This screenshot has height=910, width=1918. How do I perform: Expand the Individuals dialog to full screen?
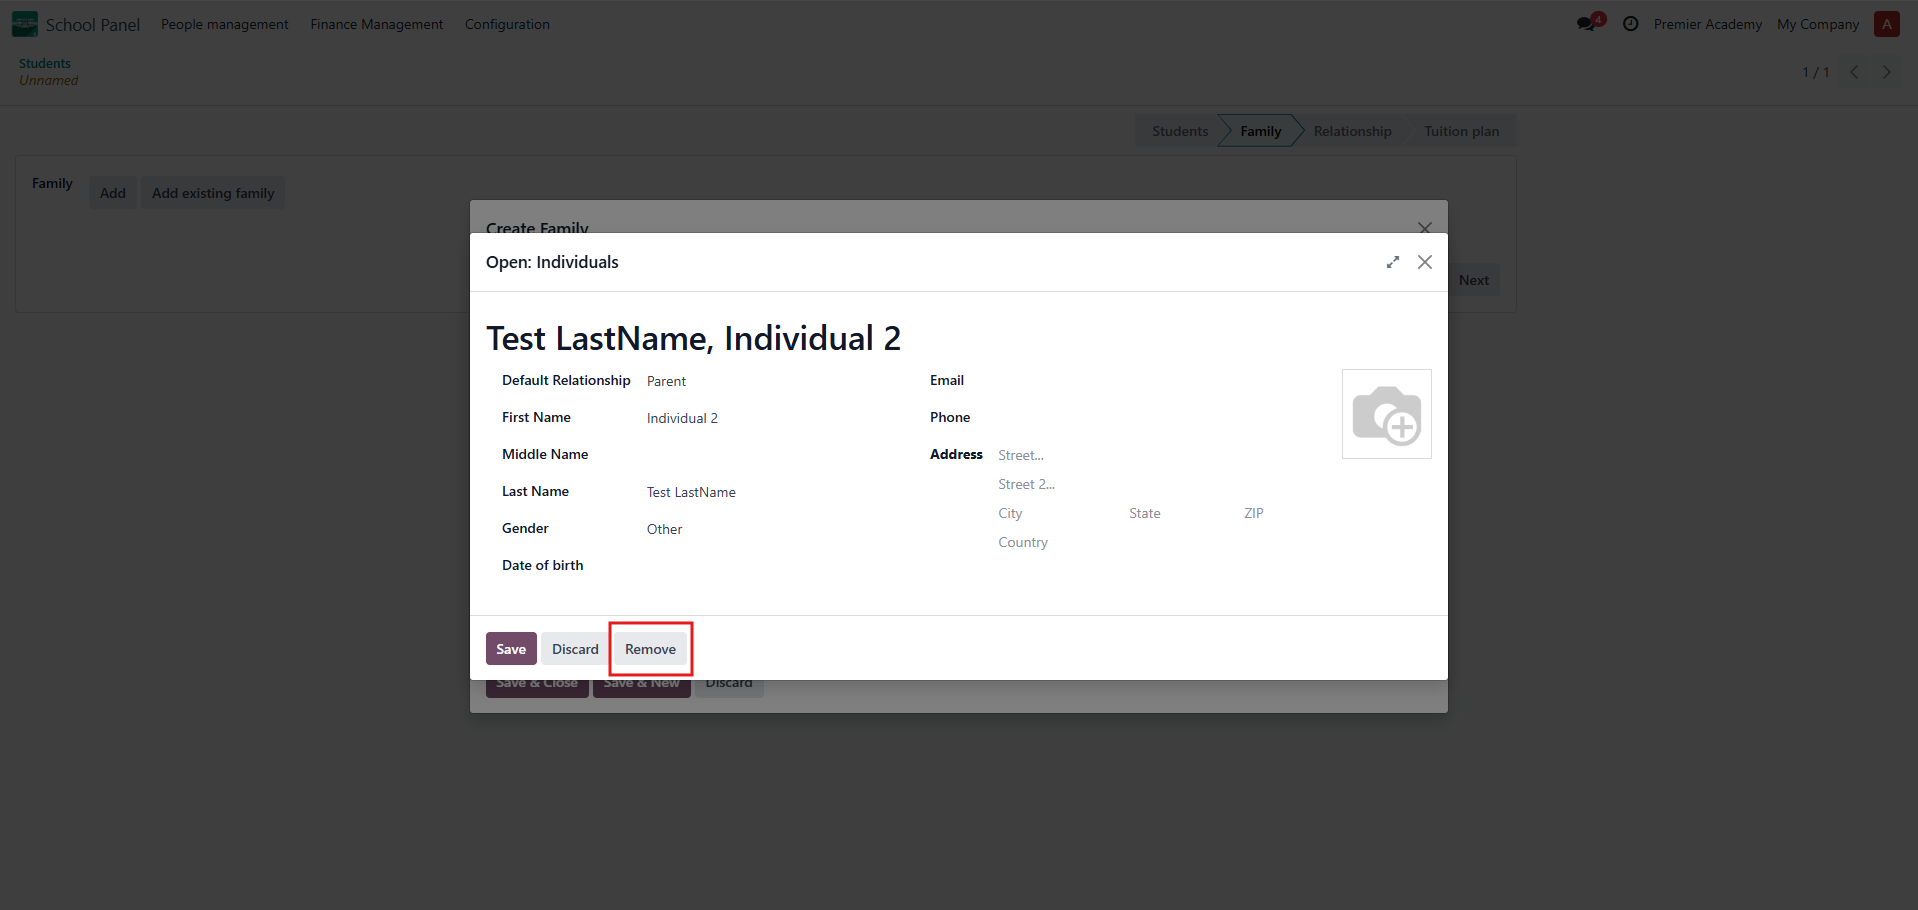[x=1392, y=262]
